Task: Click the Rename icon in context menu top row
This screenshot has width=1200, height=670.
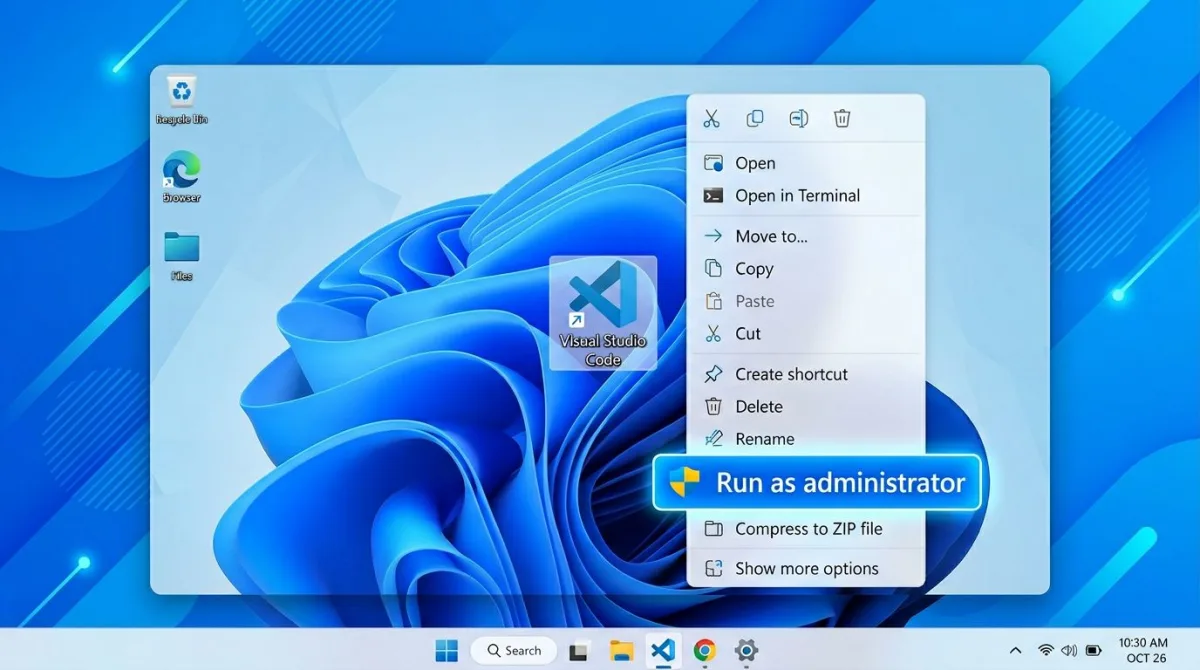Action: coord(799,119)
